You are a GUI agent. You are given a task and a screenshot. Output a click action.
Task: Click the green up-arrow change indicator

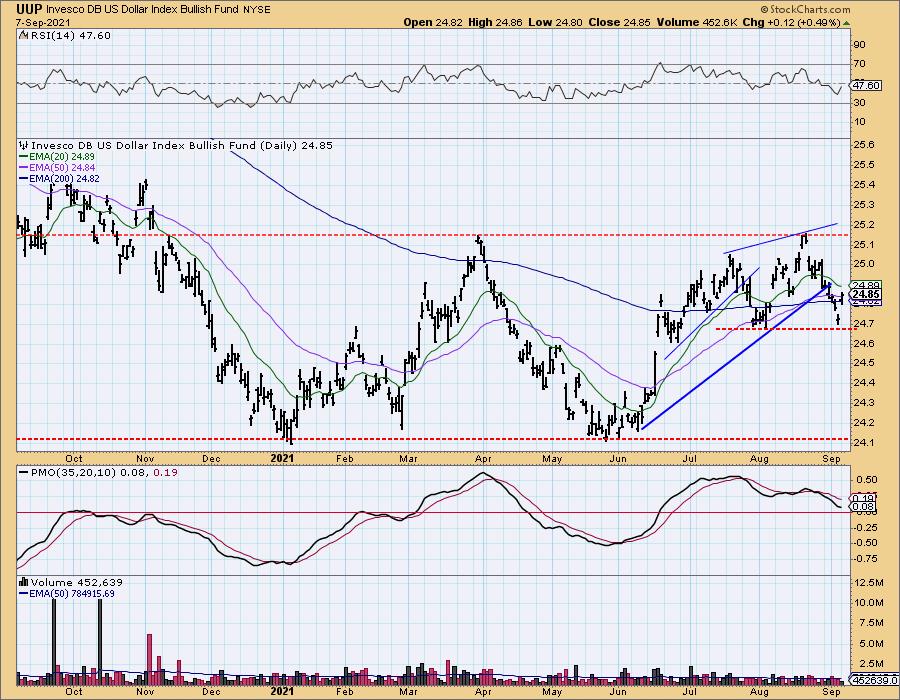pyautogui.click(x=846, y=23)
